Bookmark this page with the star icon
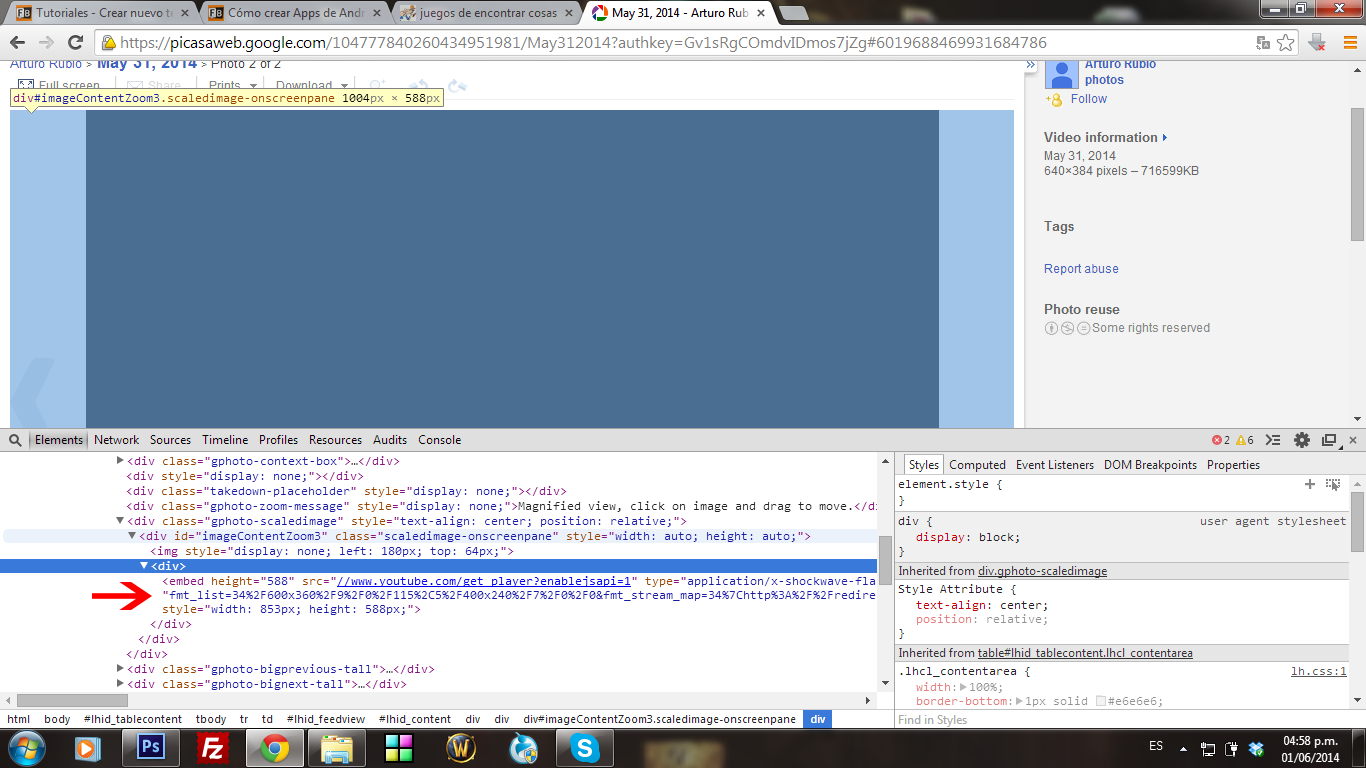This screenshot has width=1366, height=768. pos(1286,42)
